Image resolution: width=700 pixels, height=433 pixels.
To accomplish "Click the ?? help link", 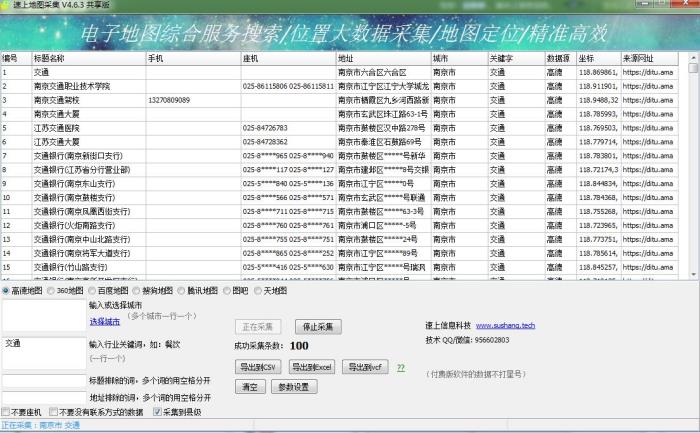I will pos(401,368).
